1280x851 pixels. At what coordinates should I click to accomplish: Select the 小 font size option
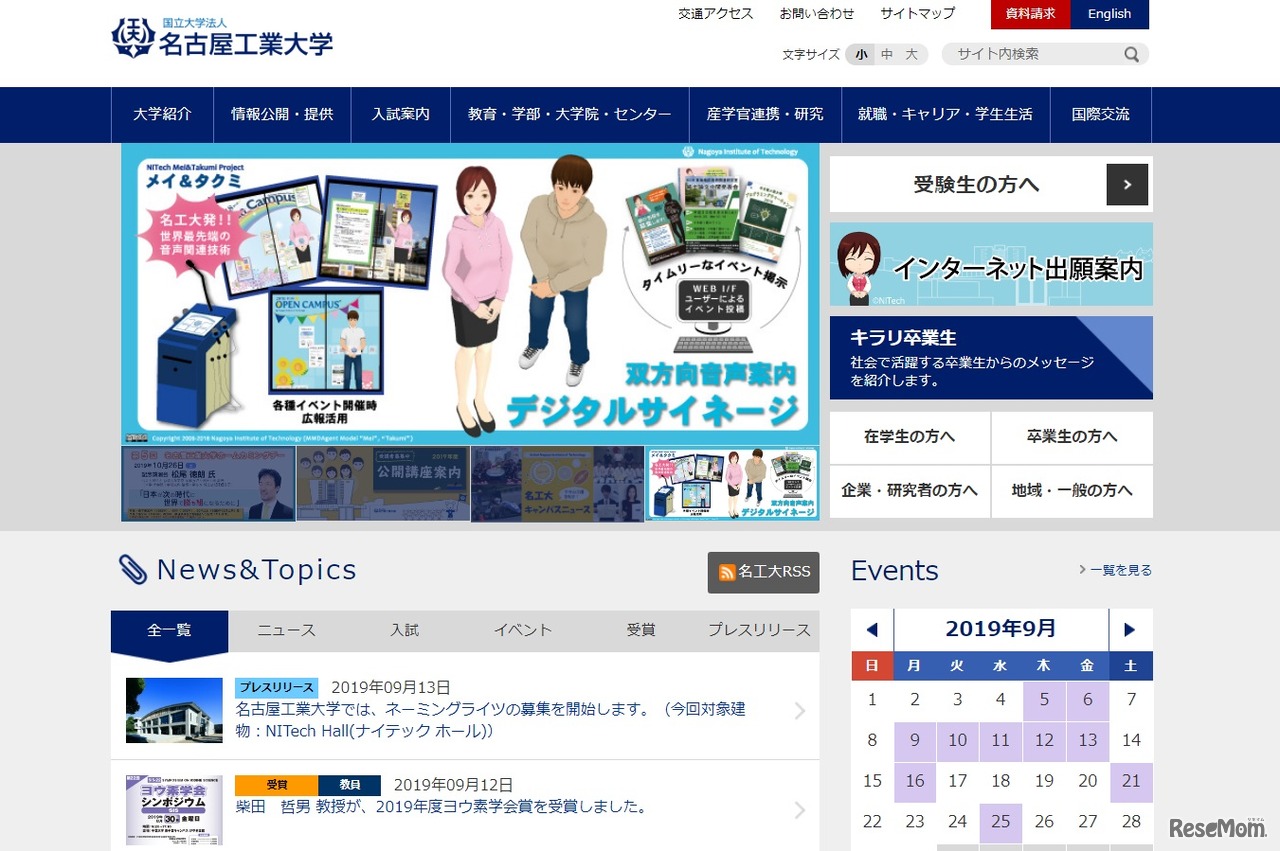(860, 55)
